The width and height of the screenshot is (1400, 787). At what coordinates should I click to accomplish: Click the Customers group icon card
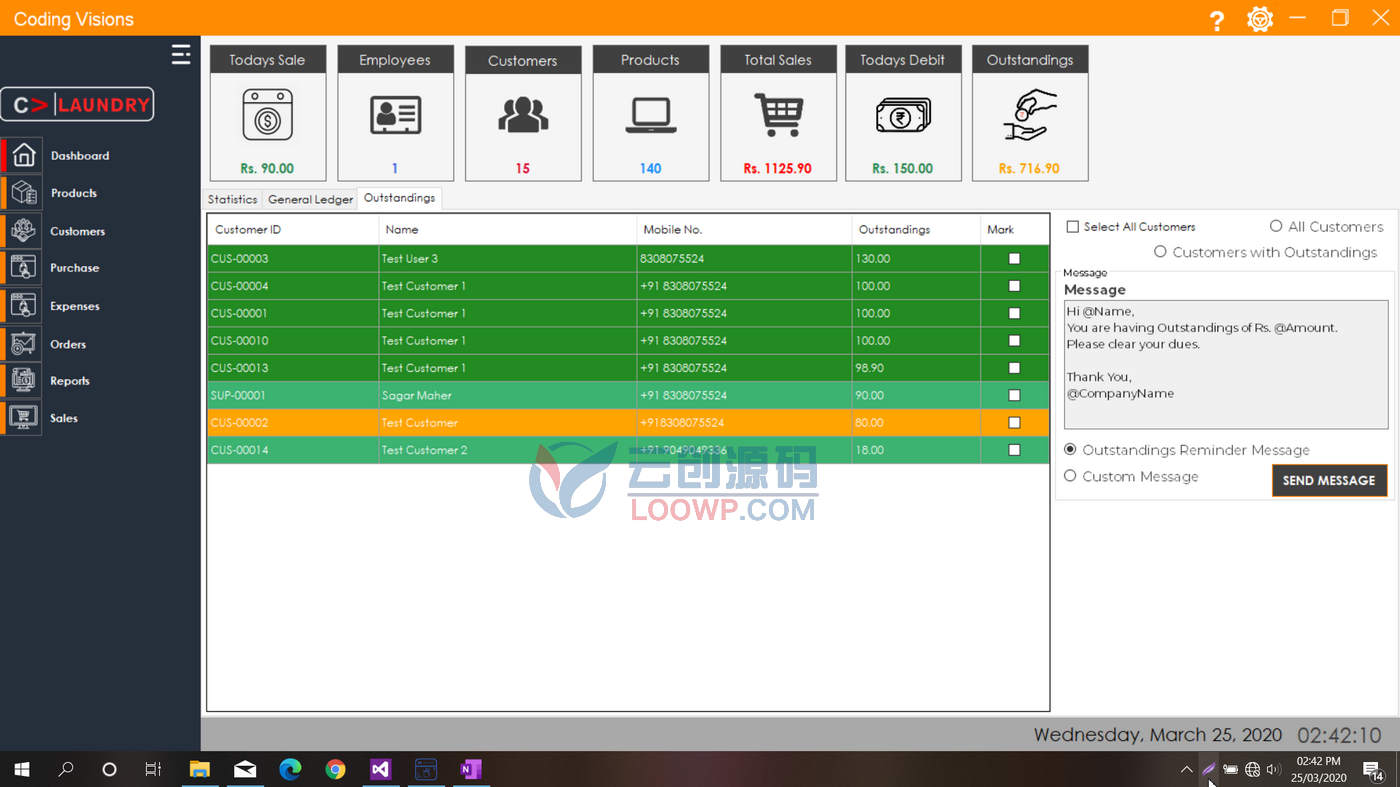pyautogui.click(x=523, y=116)
